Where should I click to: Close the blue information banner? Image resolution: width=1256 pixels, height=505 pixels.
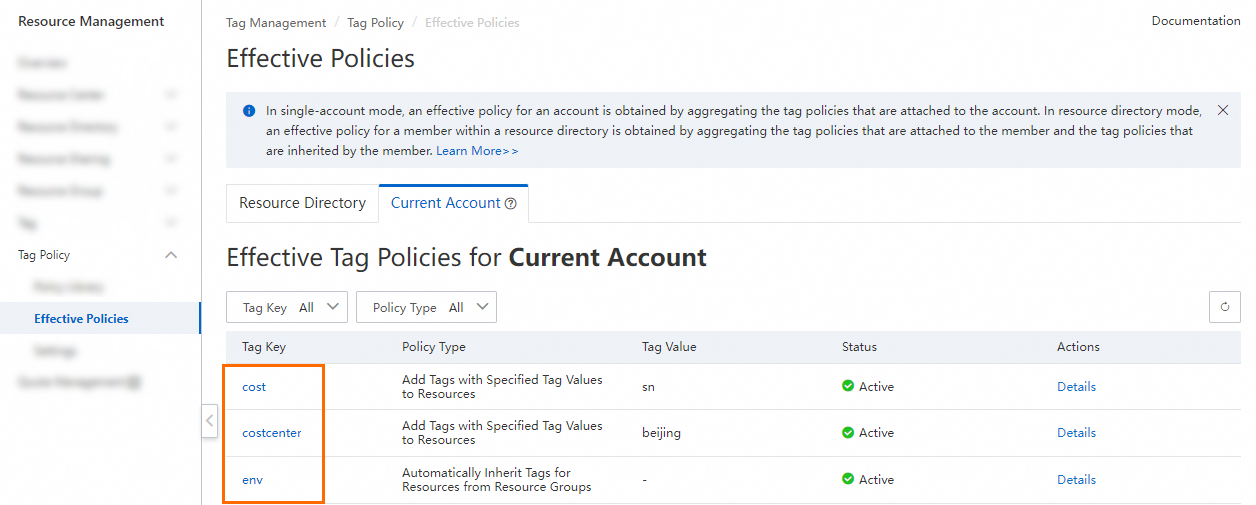click(1223, 110)
